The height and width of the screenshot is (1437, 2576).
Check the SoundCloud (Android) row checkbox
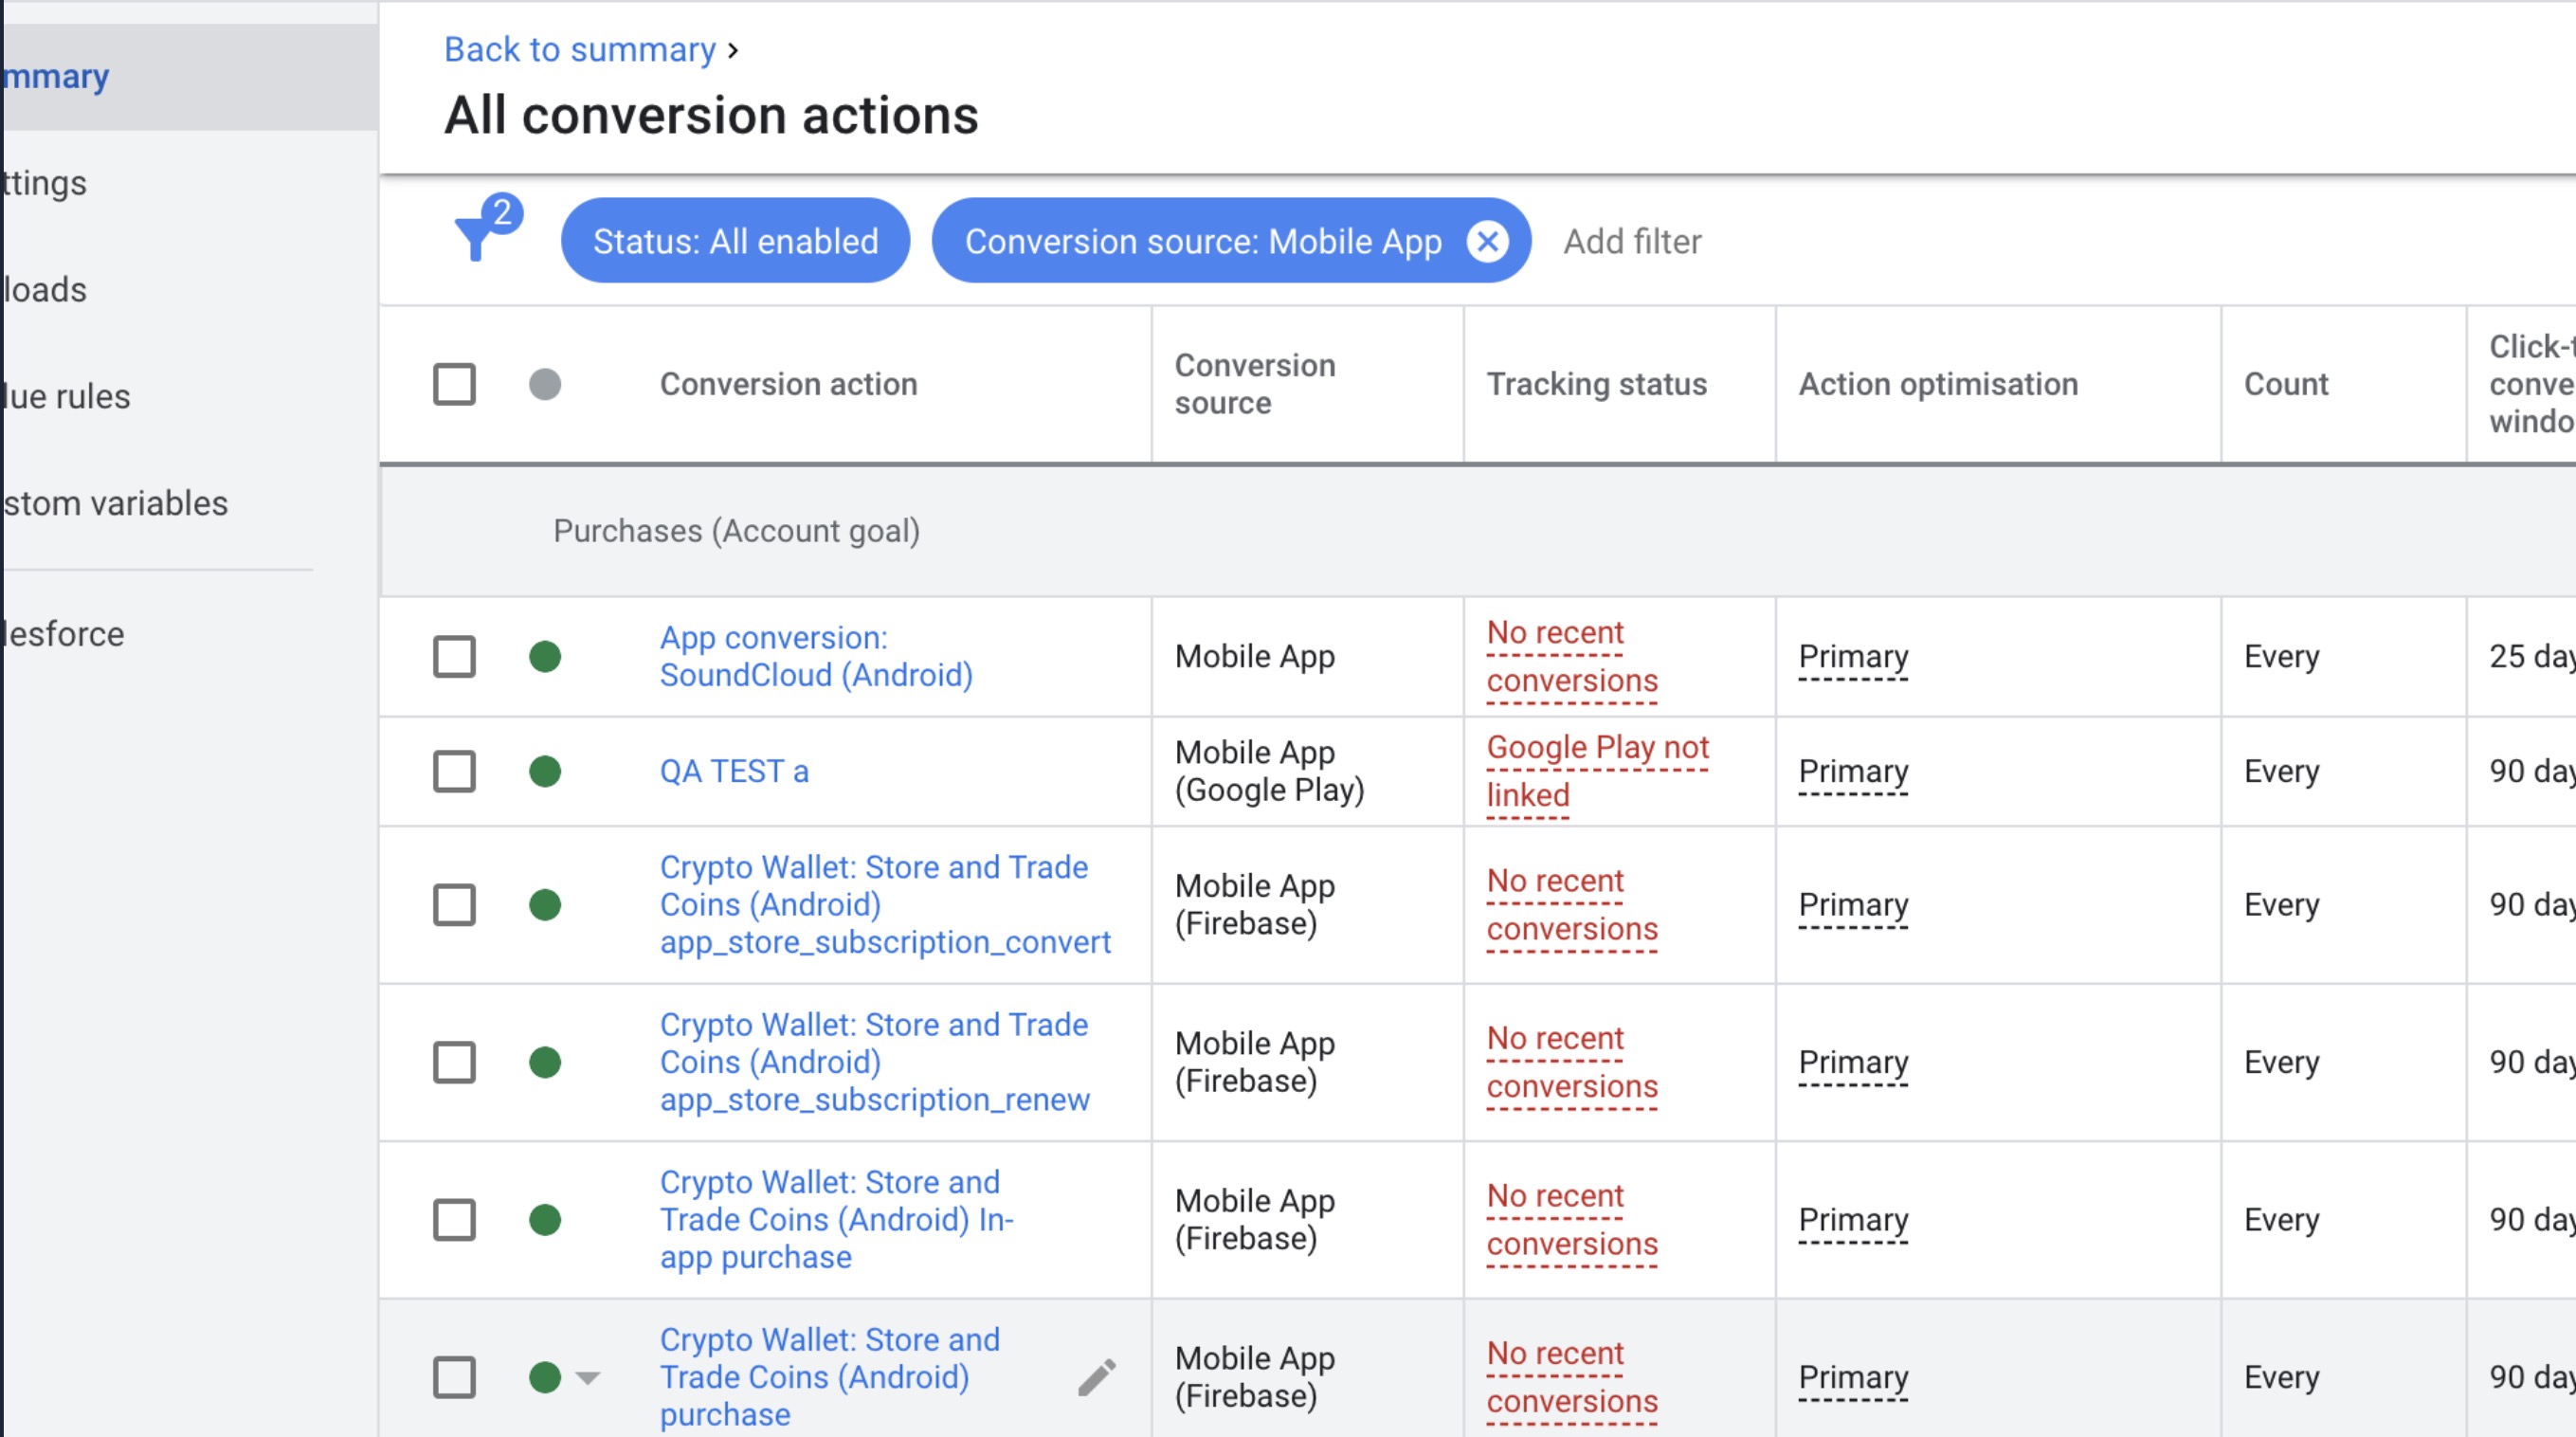(454, 657)
